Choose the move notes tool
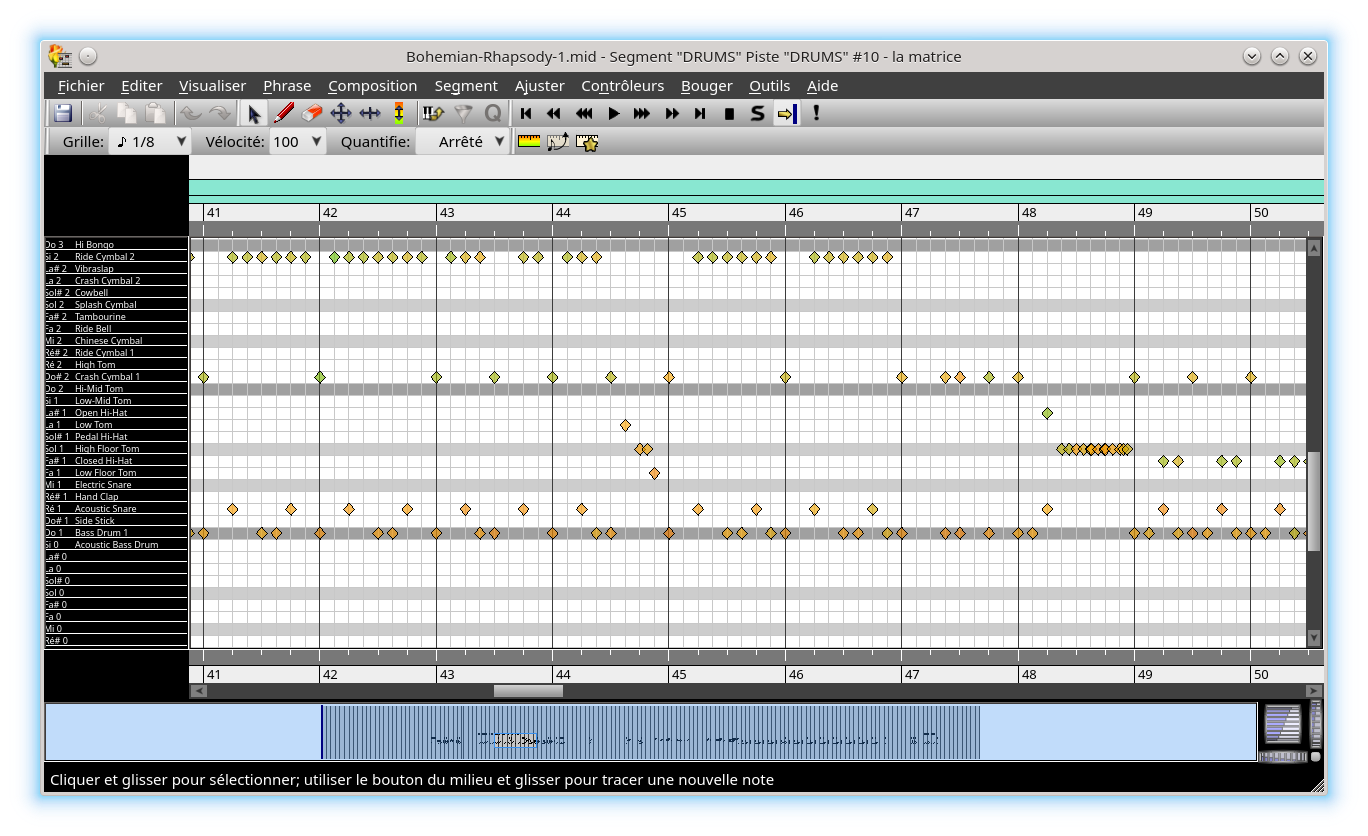1368x836 pixels. (x=341, y=113)
